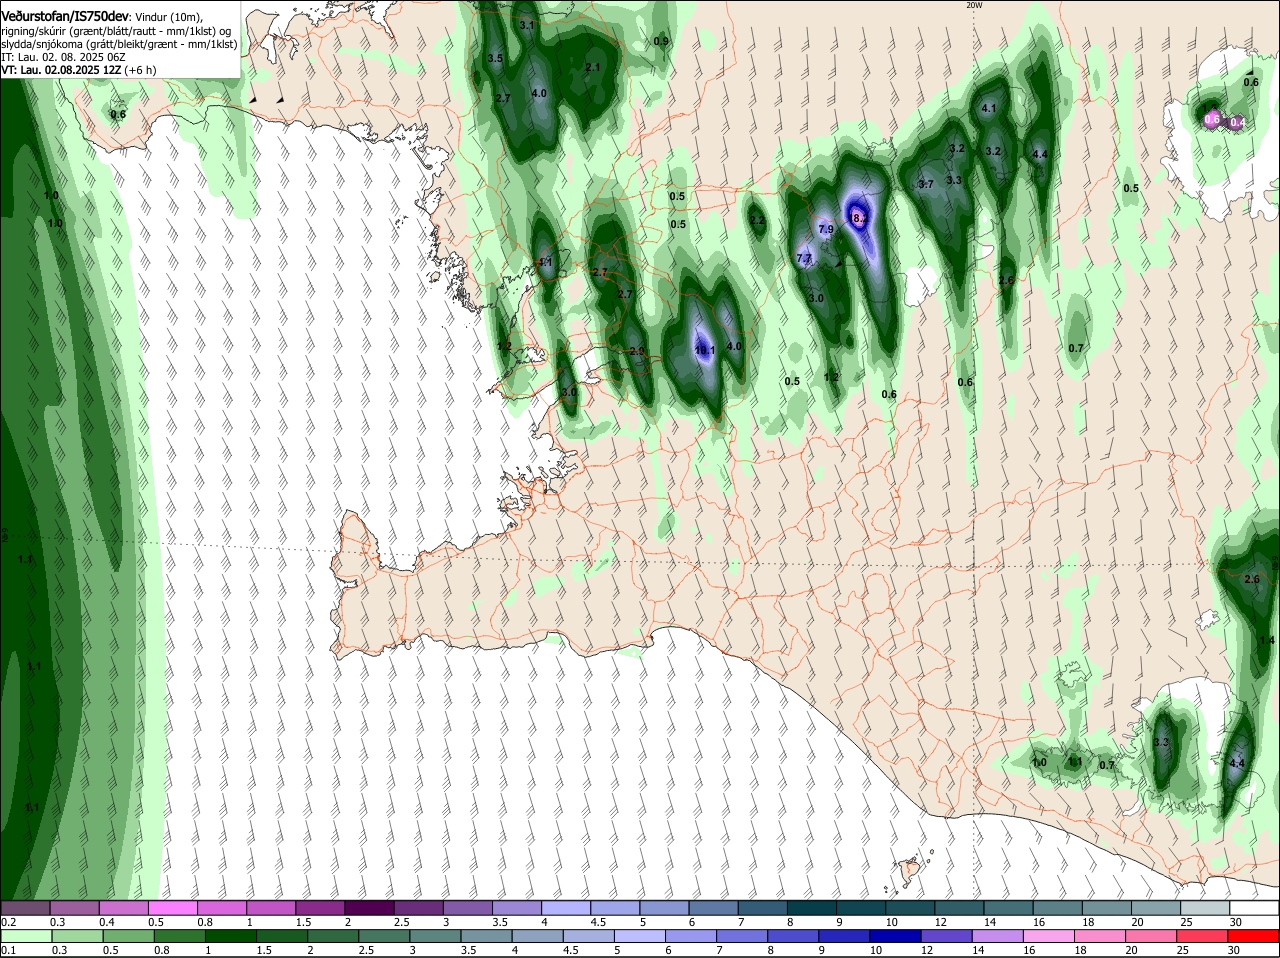1280x958 pixels.
Task: Click the 18.2 precipitation maximum label
Action: tap(858, 217)
